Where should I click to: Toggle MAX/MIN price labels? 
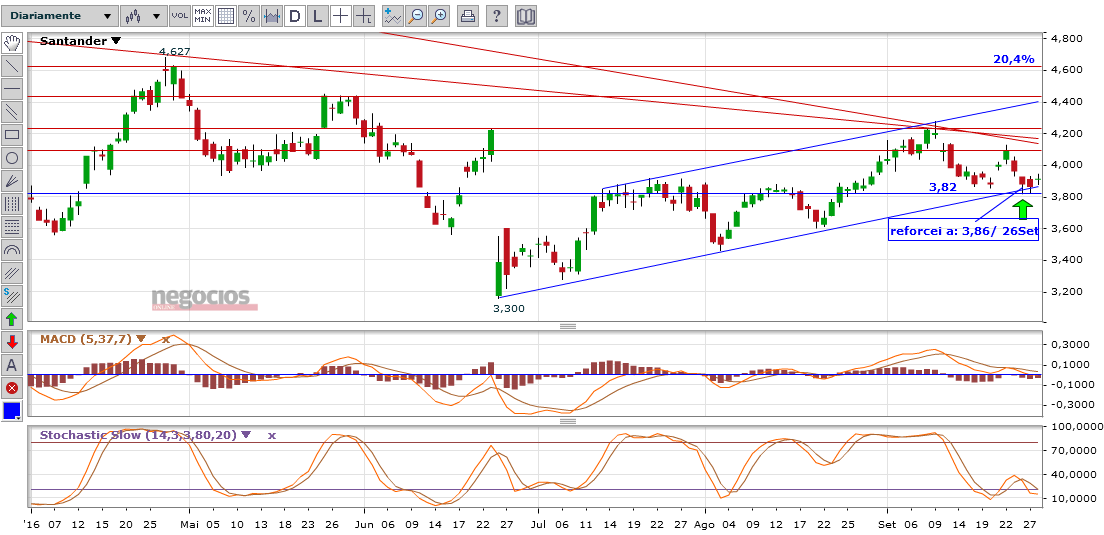(x=203, y=15)
